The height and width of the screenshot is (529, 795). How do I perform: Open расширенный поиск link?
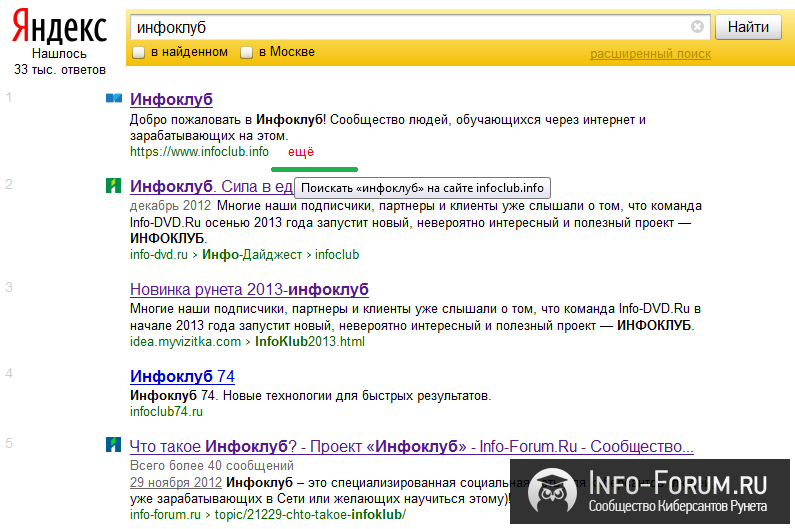click(651, 54)
